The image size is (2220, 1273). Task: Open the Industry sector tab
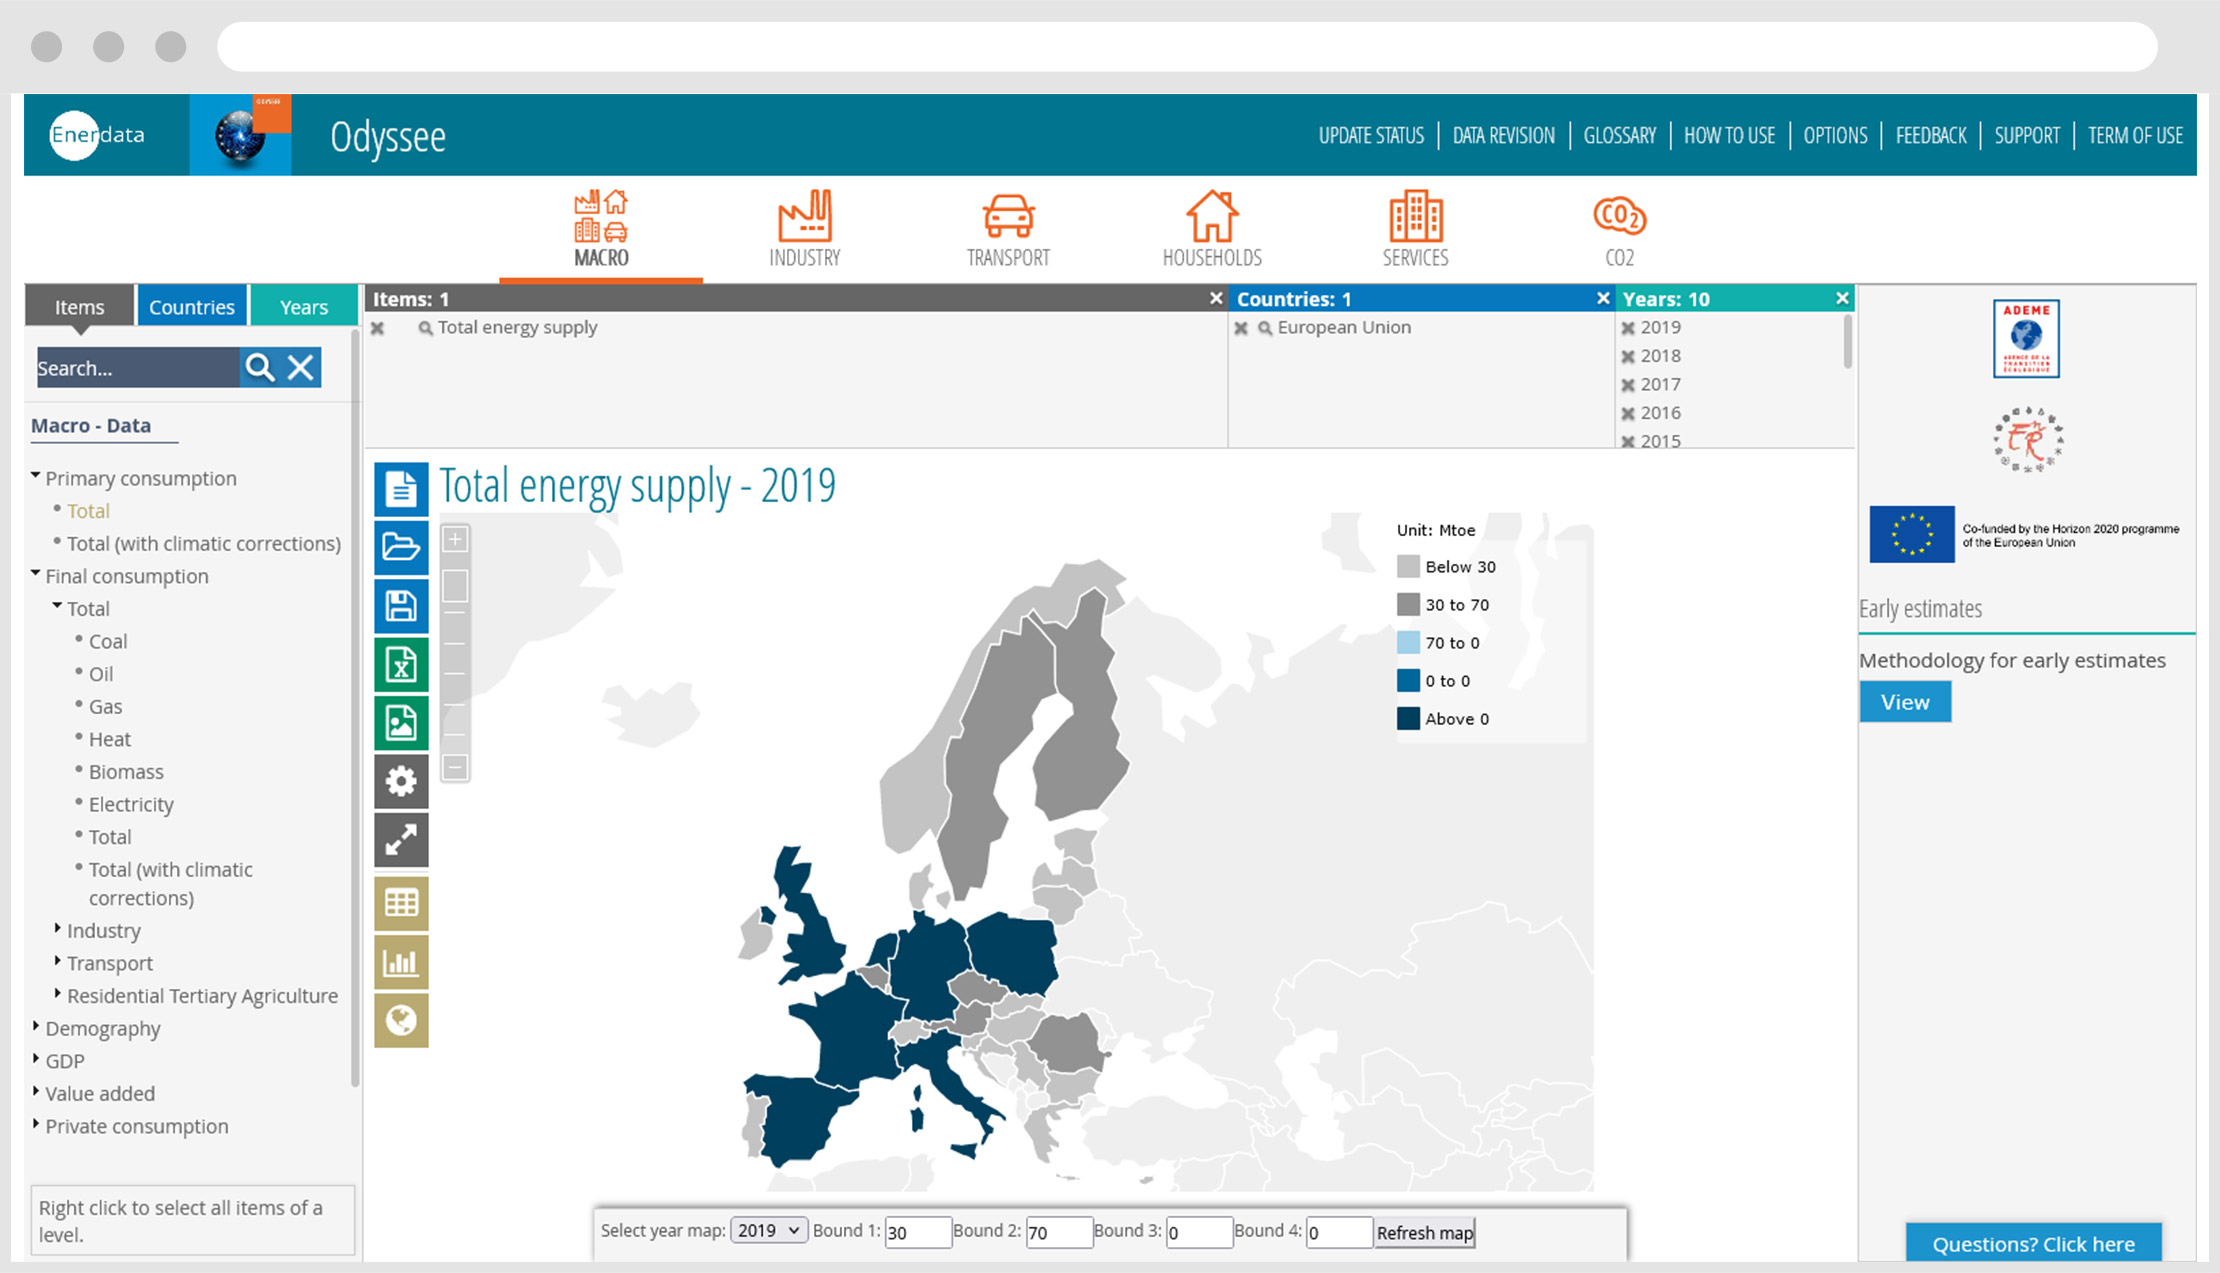click(804, 230)
